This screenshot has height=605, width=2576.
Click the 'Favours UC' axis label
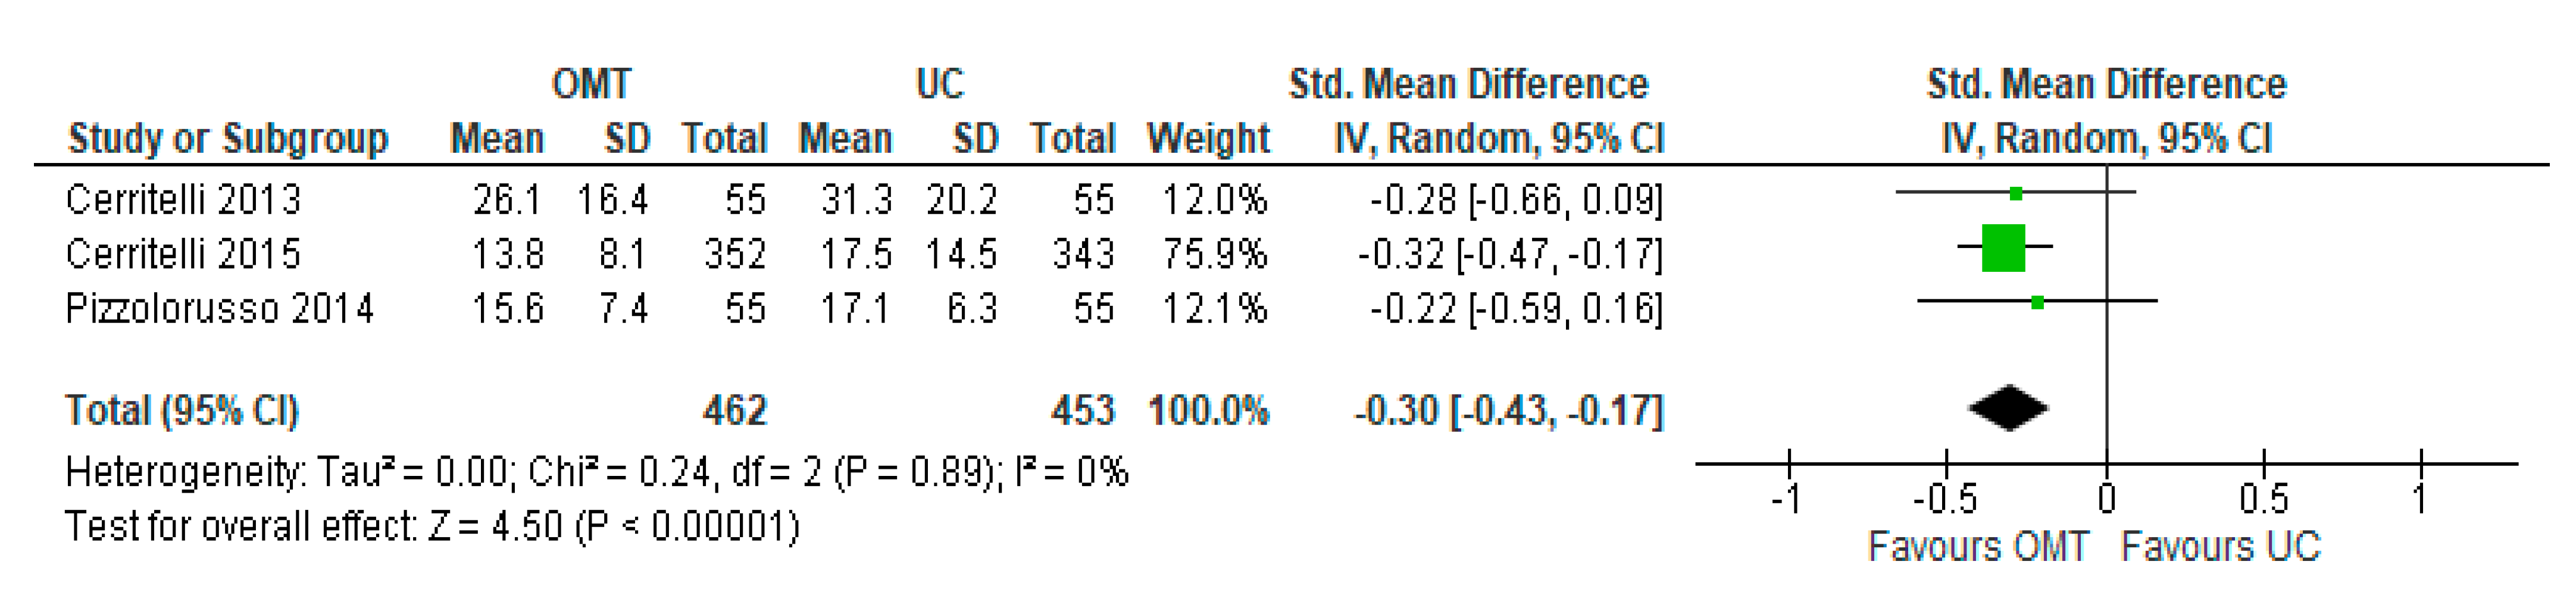[x=2220, y=546]
